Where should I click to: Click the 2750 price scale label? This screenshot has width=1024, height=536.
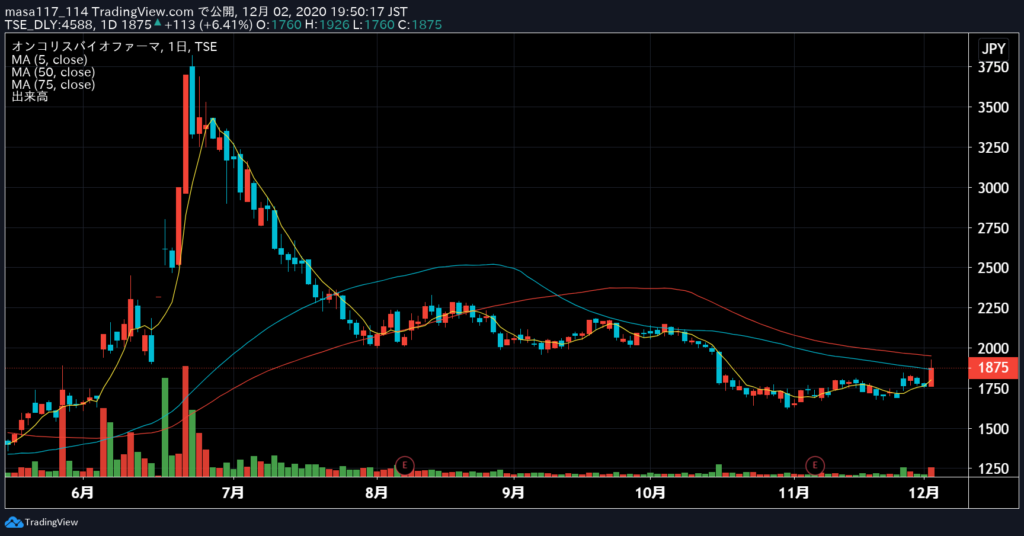(993, 228)
